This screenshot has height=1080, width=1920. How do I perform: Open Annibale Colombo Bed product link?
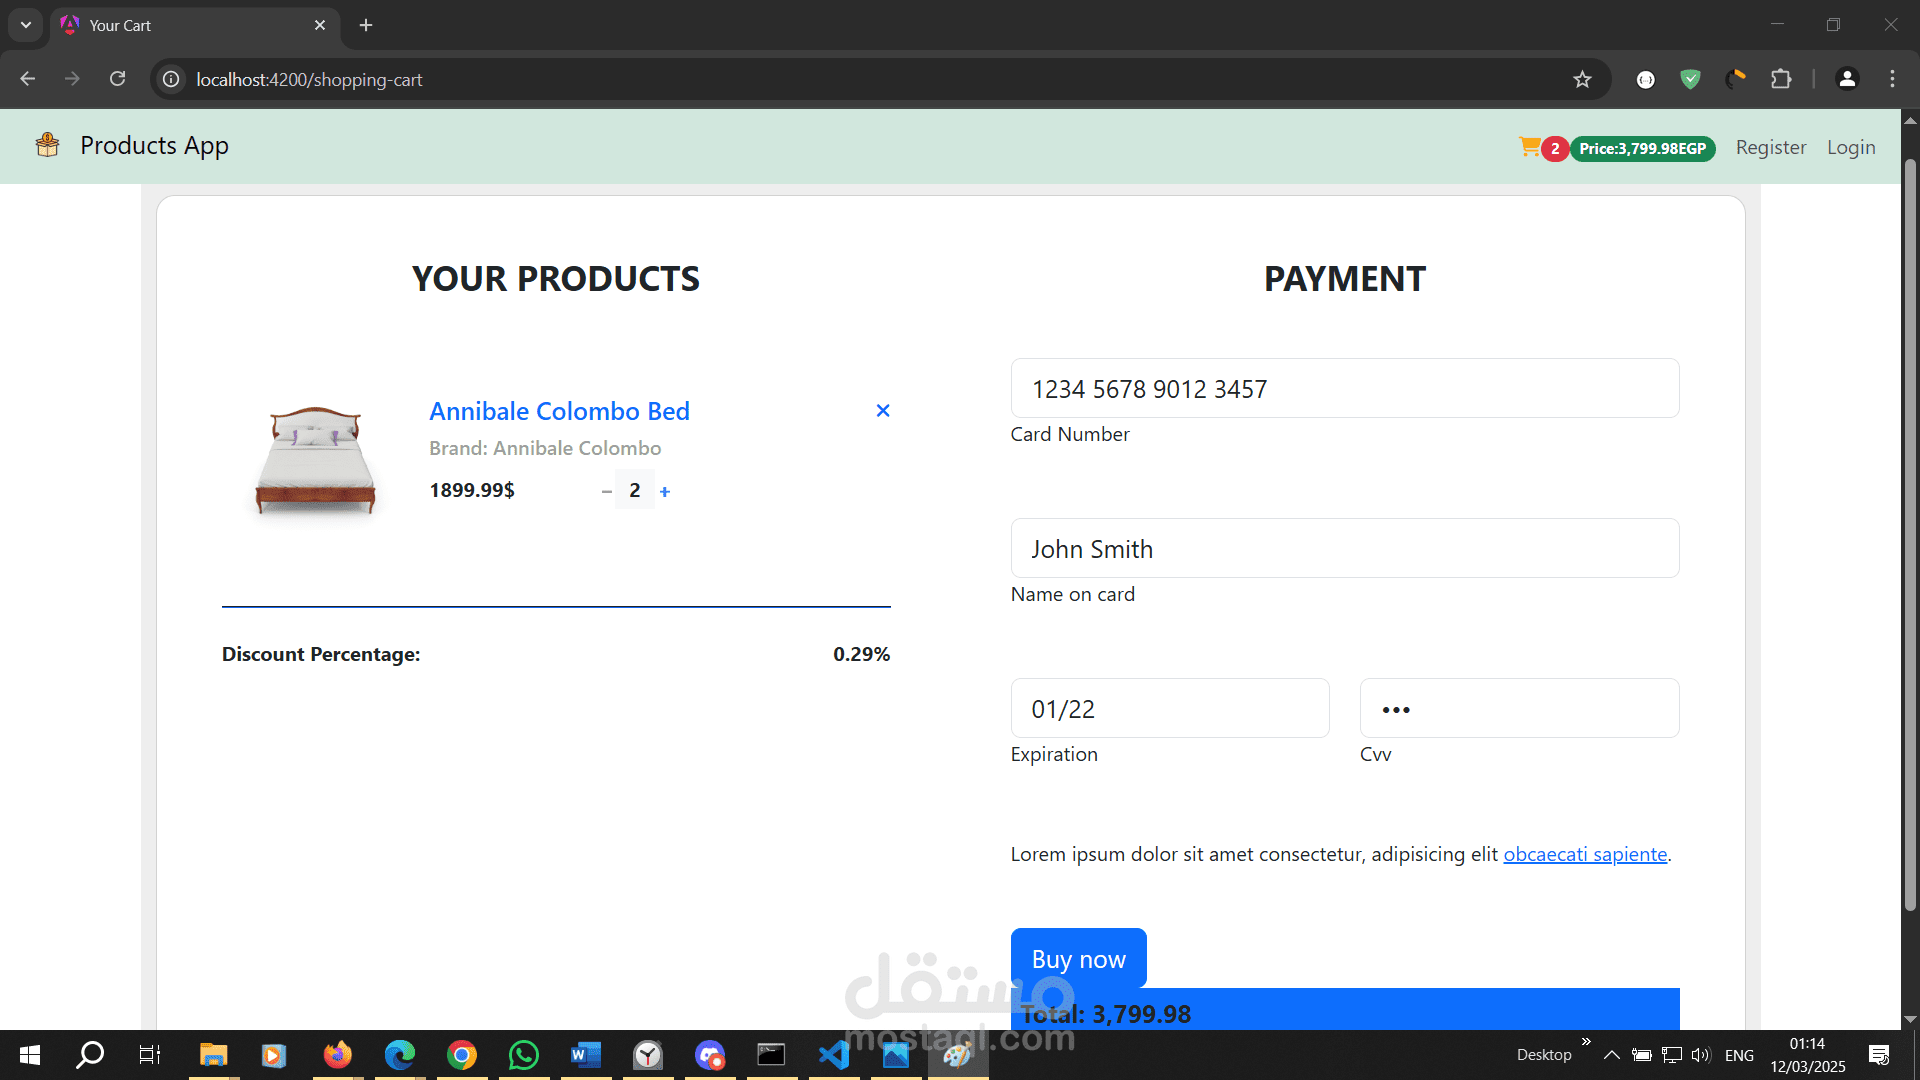[559, 411]
